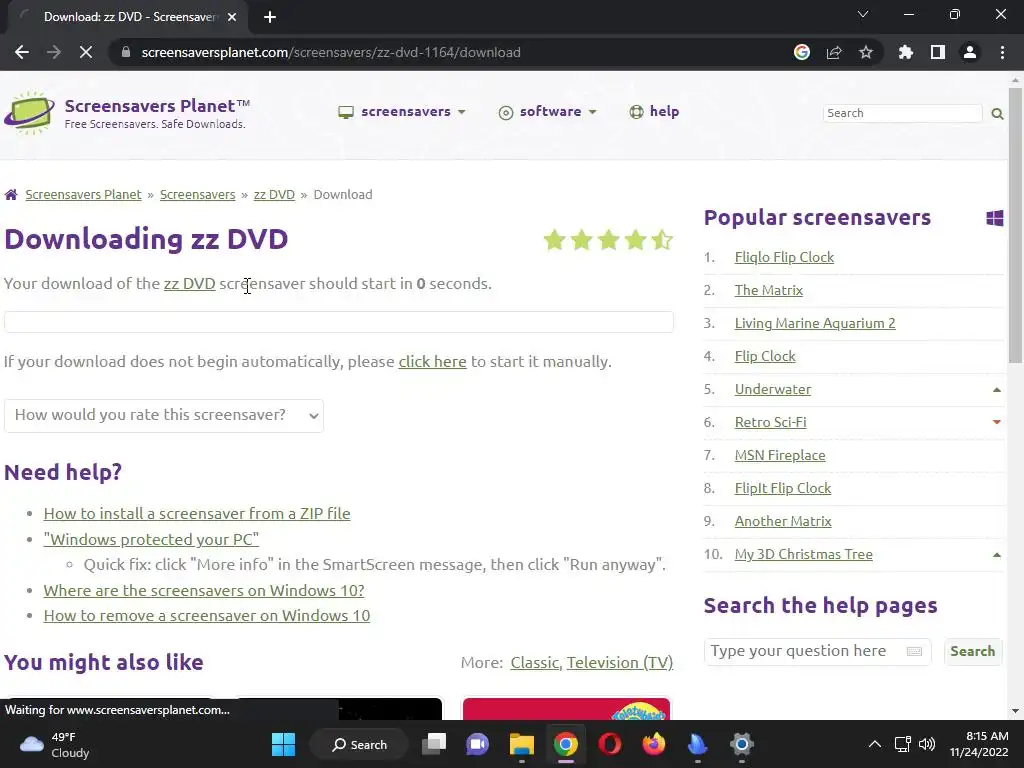The image size is (1024, 768).
Task: Open Task View on the taskbar
Action: 434,744
